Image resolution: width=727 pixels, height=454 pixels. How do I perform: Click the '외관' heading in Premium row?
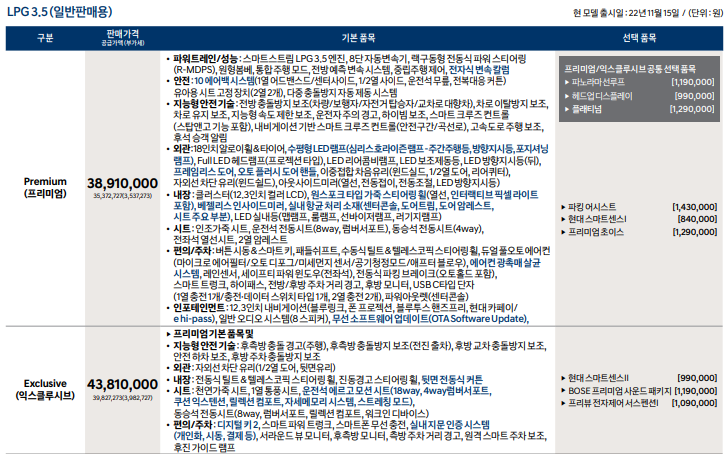pos(181,149)
